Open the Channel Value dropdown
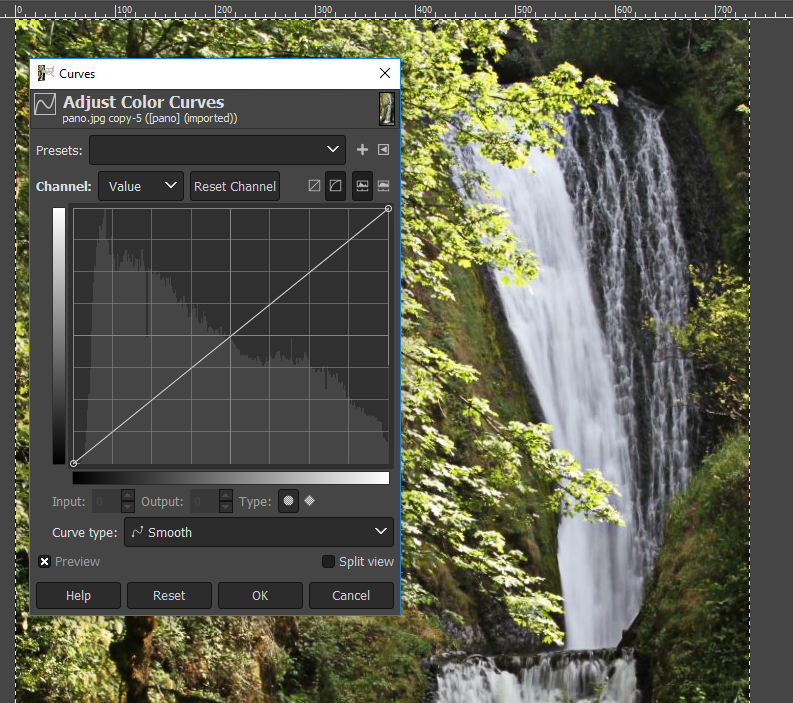 (141, 186)
